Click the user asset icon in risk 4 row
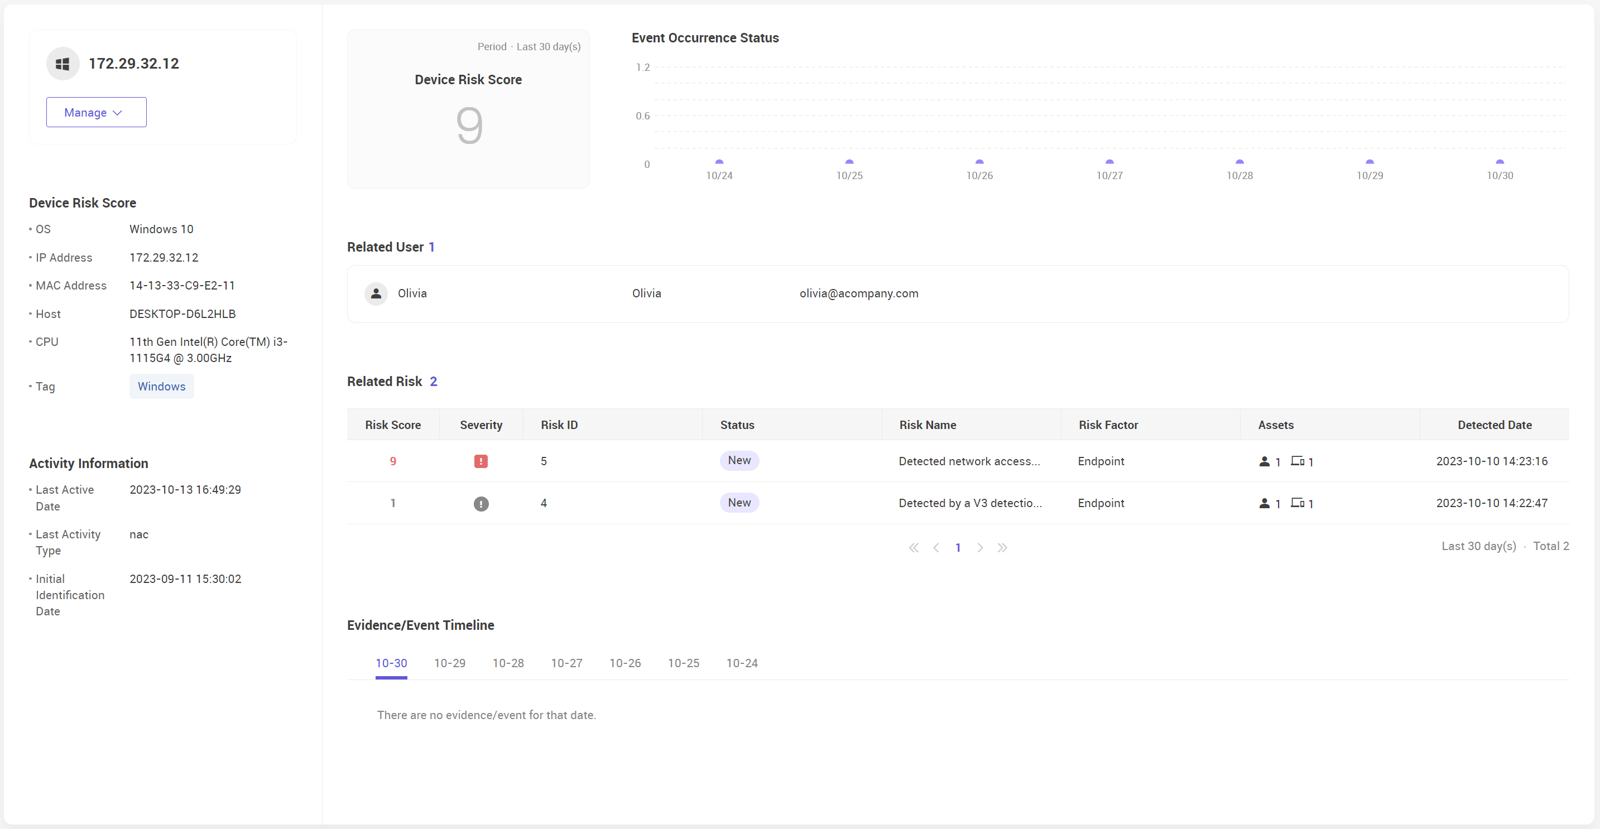The height and width of the screenshot is (829, 1600). tap(1264, 504)
